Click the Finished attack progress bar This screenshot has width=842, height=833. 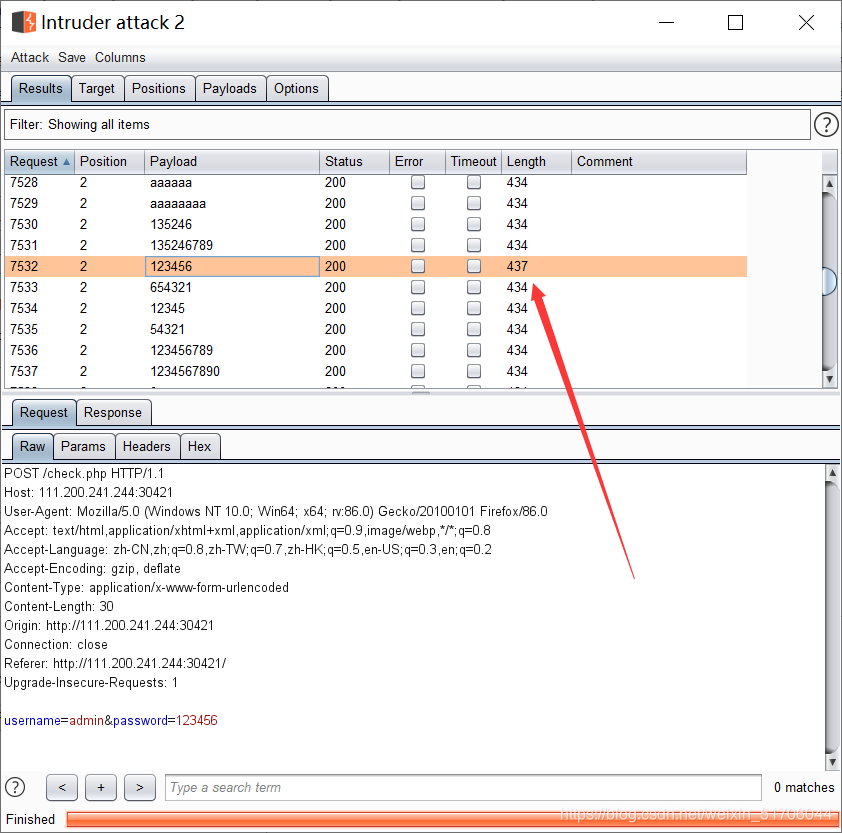point(452,819)
